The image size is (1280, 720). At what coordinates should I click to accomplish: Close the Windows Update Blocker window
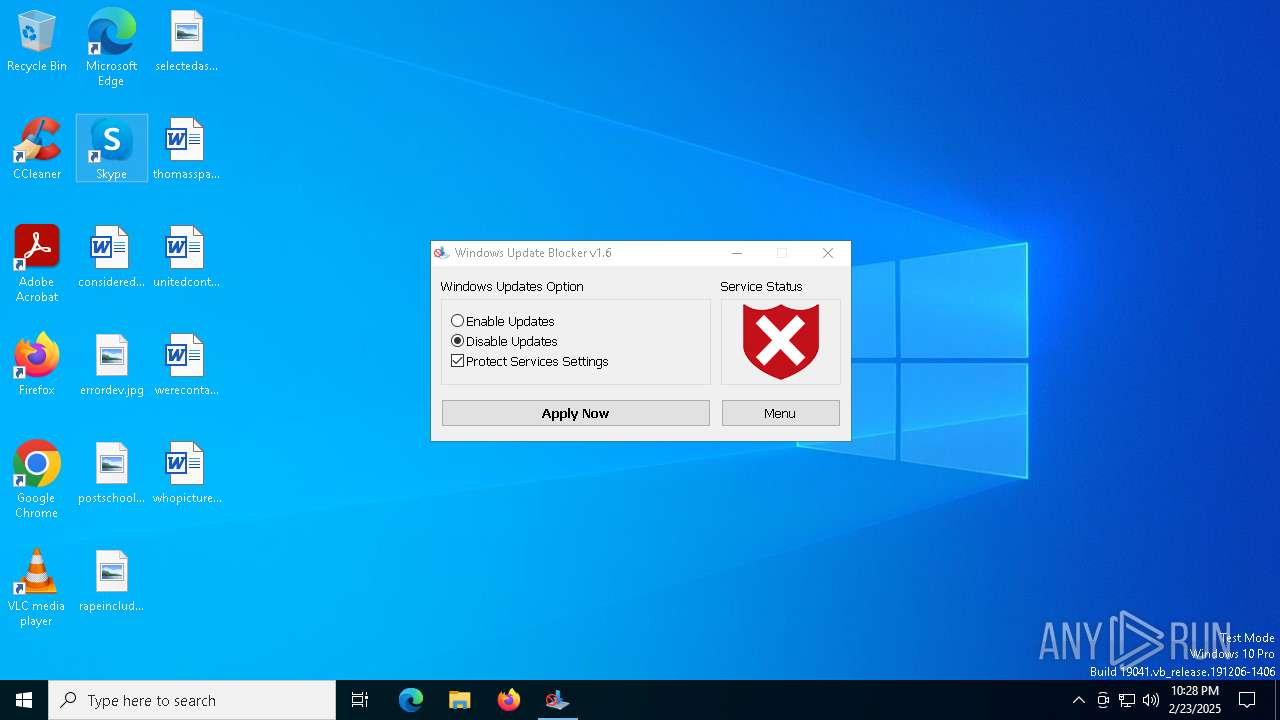(828, 253)
